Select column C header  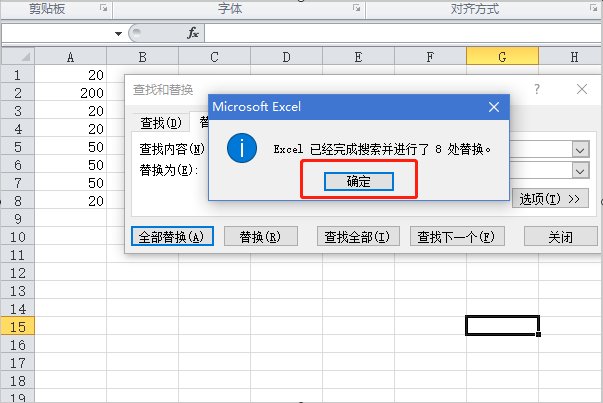click(x=214, y=57)
